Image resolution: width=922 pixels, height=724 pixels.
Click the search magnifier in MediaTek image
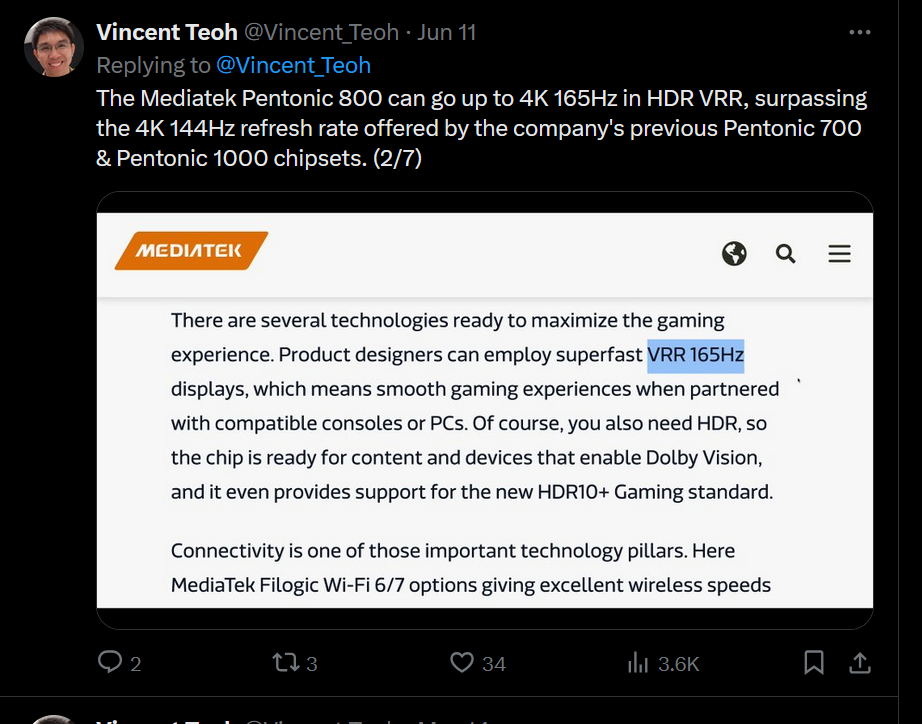click(786, 253)
